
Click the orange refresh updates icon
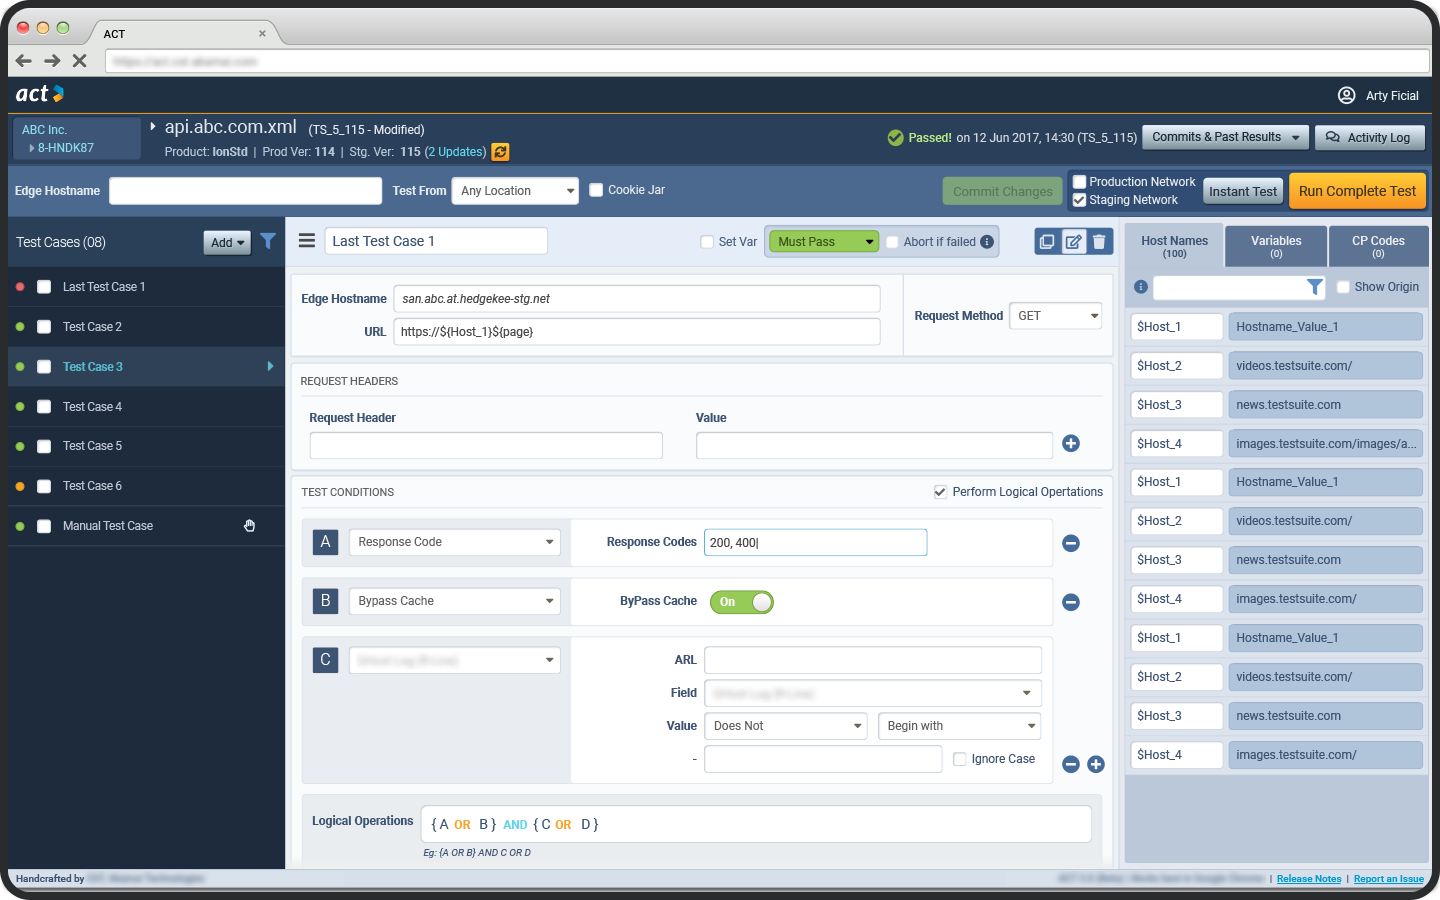point(501,152)
